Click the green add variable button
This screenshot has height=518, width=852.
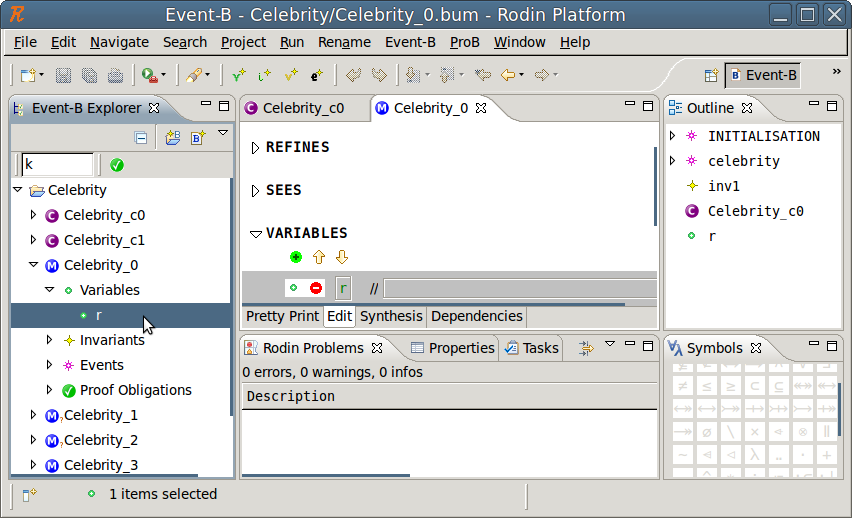(x=296, y=258)
